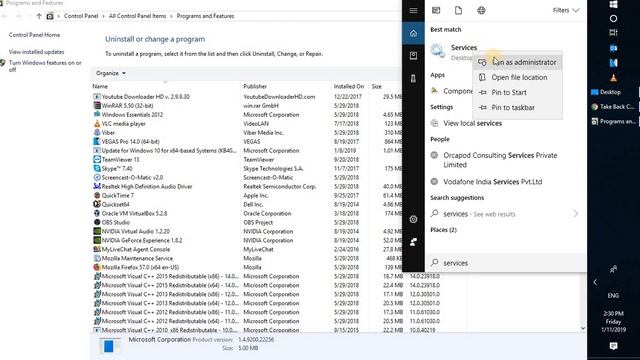Click the Windows Start button on taskbar
640x360 pixels.
point(613,4)
